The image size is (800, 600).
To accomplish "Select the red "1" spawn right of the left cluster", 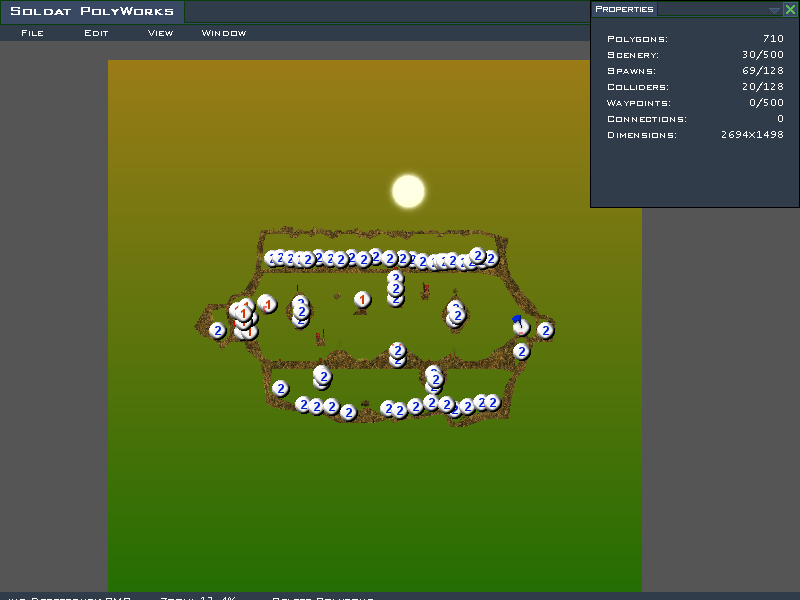I will pos(267,303).
